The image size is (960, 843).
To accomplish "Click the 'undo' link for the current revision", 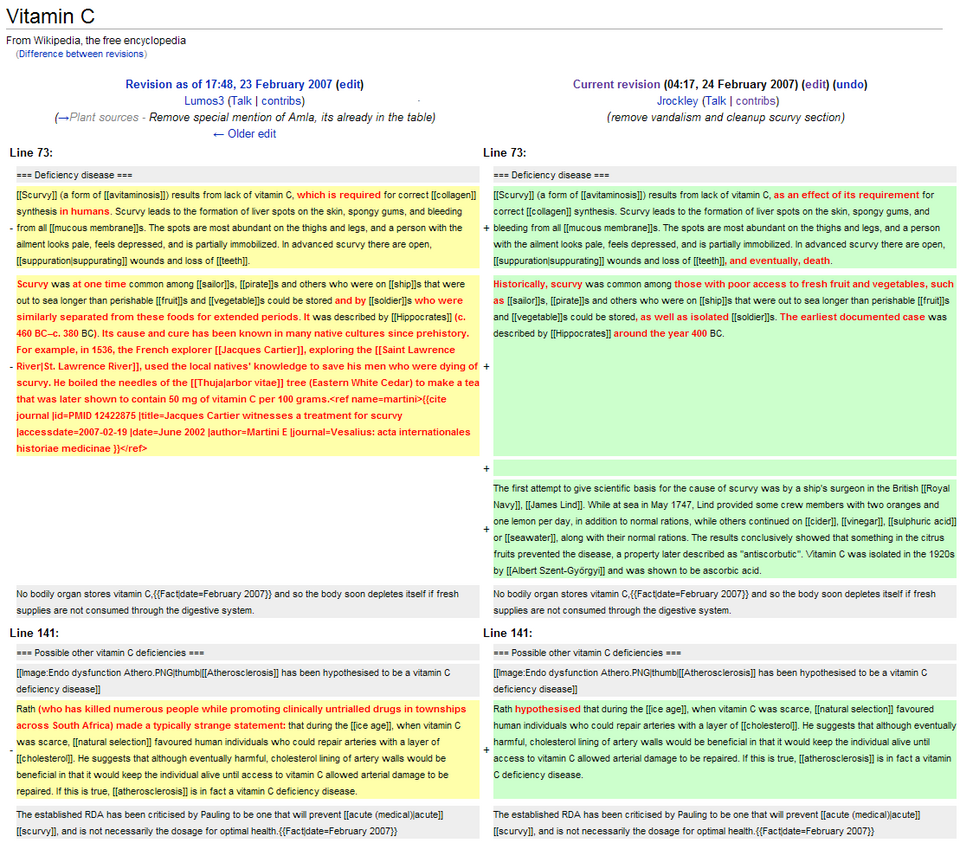I will tap(851, 85).
